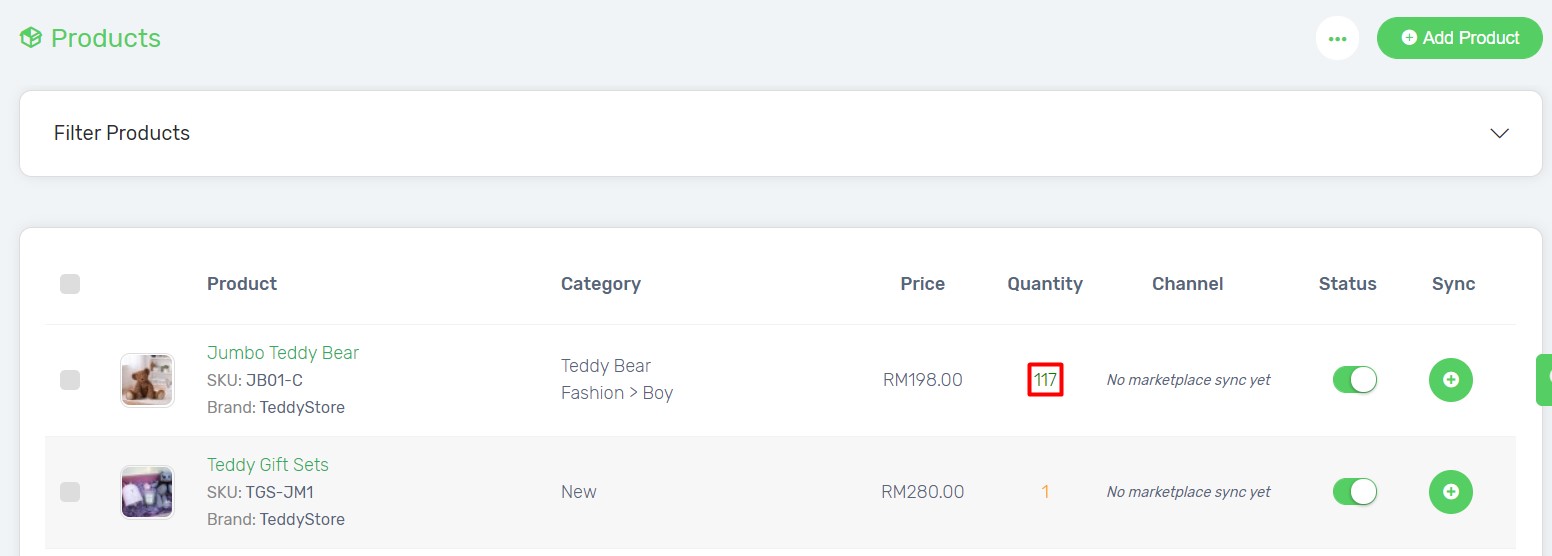Open the green side tab at right edge
Viewport: 1552px width, 556px height.
tap(1544, 379)
